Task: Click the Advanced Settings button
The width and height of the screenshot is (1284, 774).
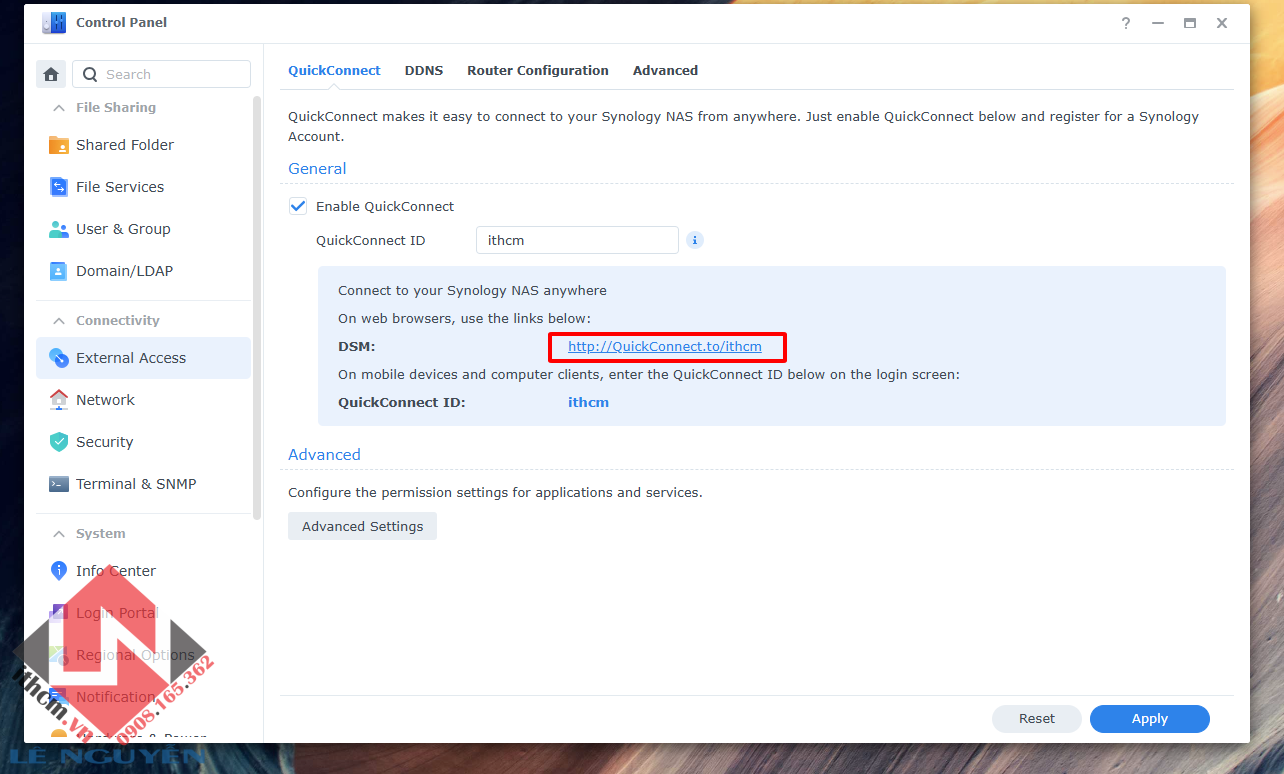Action: click(362, 527)
